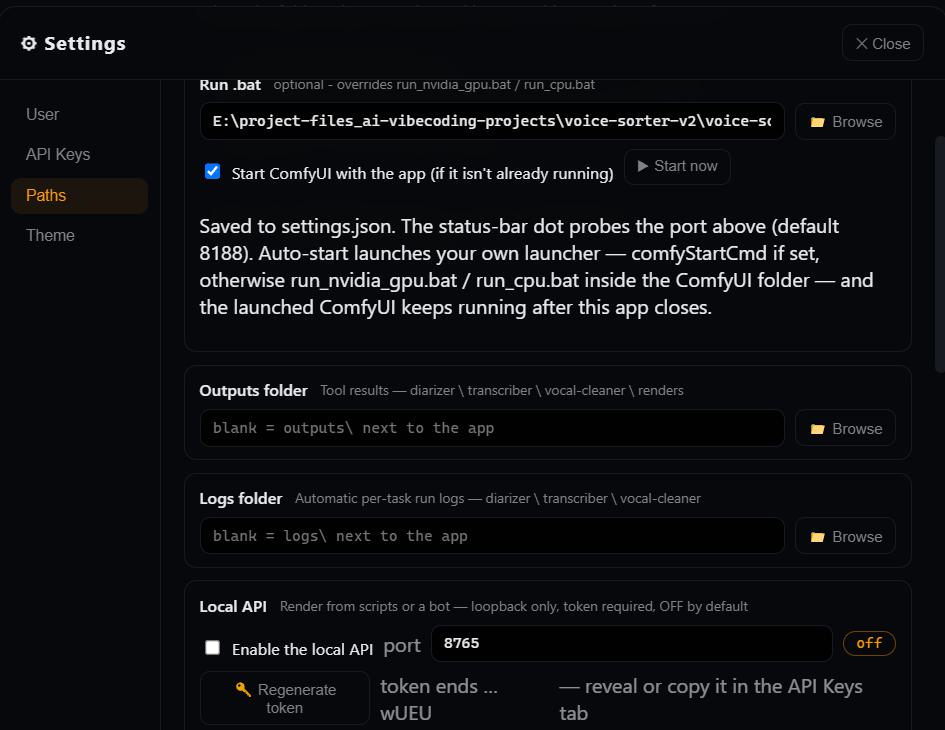Click folder icon on Run .bat Browse
This screenshot has width=945, height=730.
[x=817, y=122]
